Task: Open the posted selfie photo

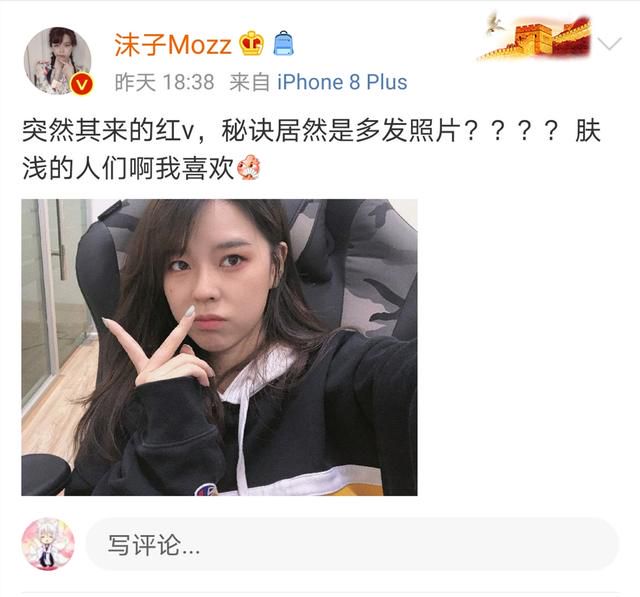Action: pos(219,347)
